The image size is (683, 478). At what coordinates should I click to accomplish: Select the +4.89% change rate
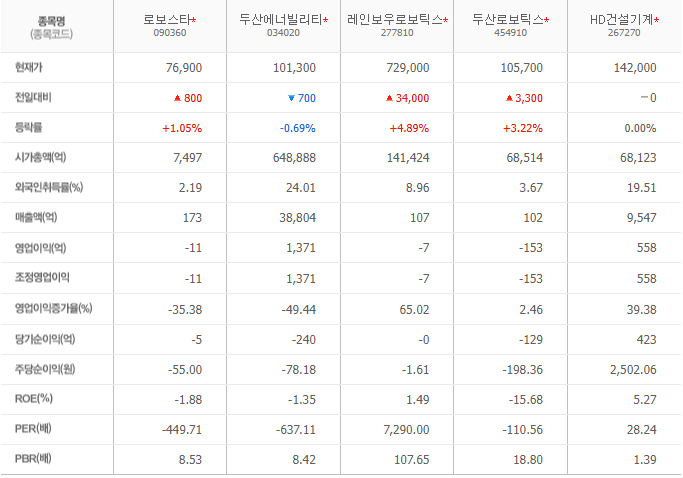tap(409, 128)
